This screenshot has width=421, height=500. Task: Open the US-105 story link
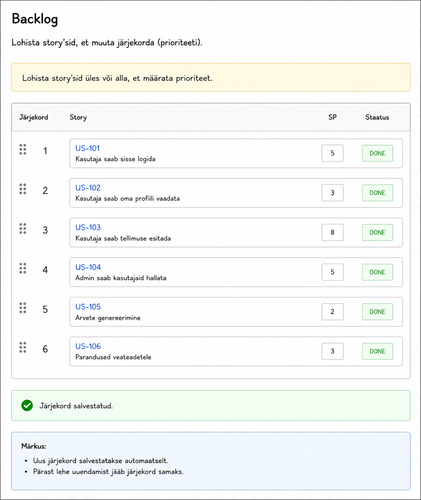(x=88, y=307)
